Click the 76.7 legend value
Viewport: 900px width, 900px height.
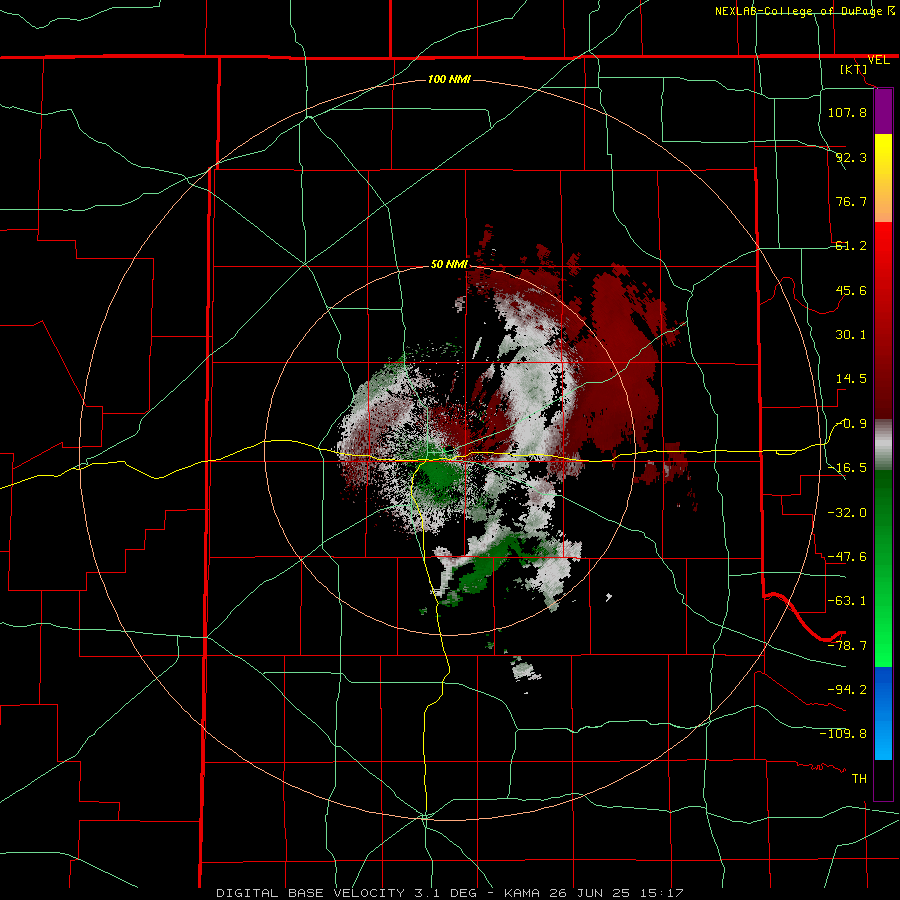pyautogui.click(x=851, y=201)
